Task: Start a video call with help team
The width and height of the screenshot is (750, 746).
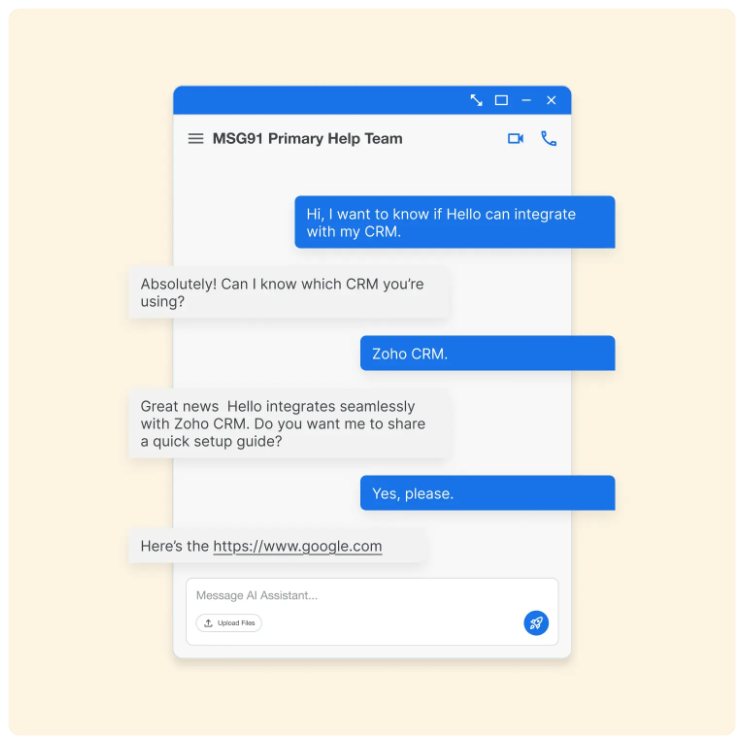Action: point(516,139)
